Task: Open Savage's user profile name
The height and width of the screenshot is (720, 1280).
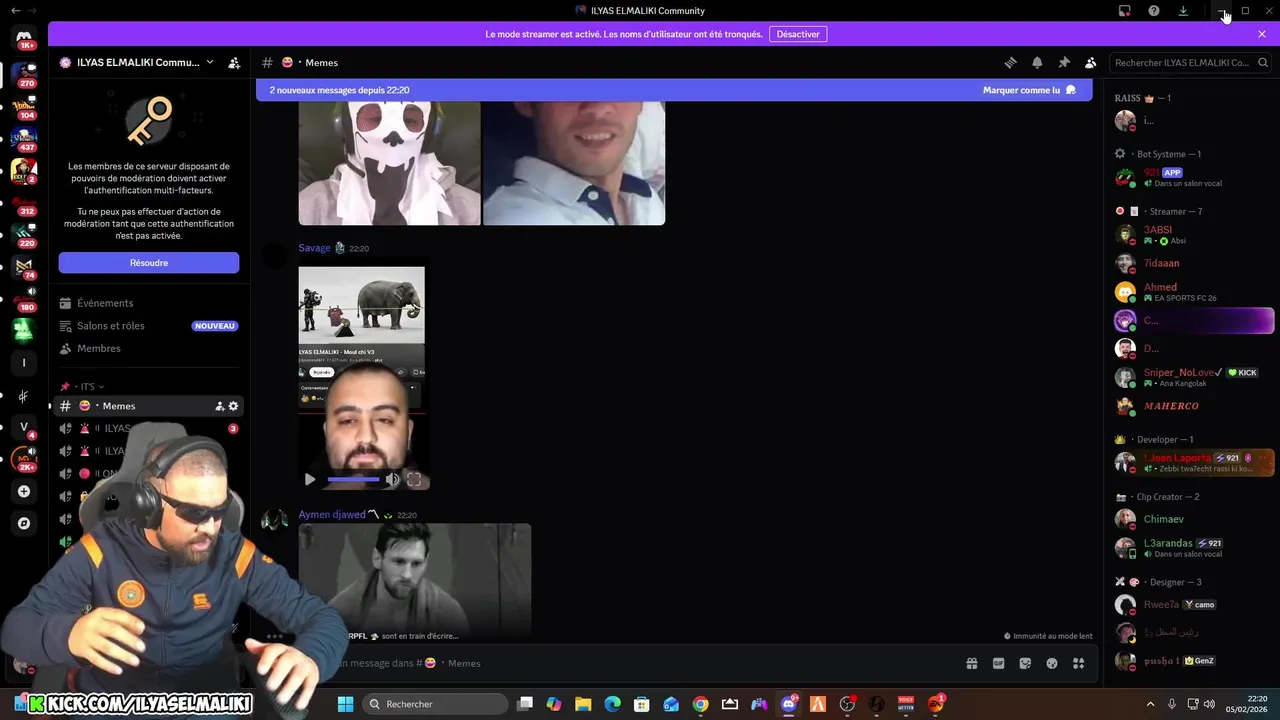Action: tap(314, 248)
